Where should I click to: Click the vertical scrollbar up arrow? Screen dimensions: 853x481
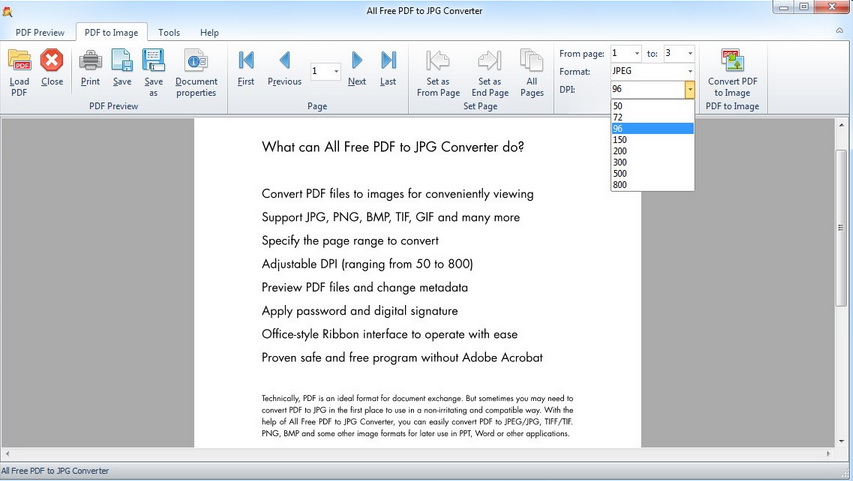pyautogui.click(x=841, y=125)
